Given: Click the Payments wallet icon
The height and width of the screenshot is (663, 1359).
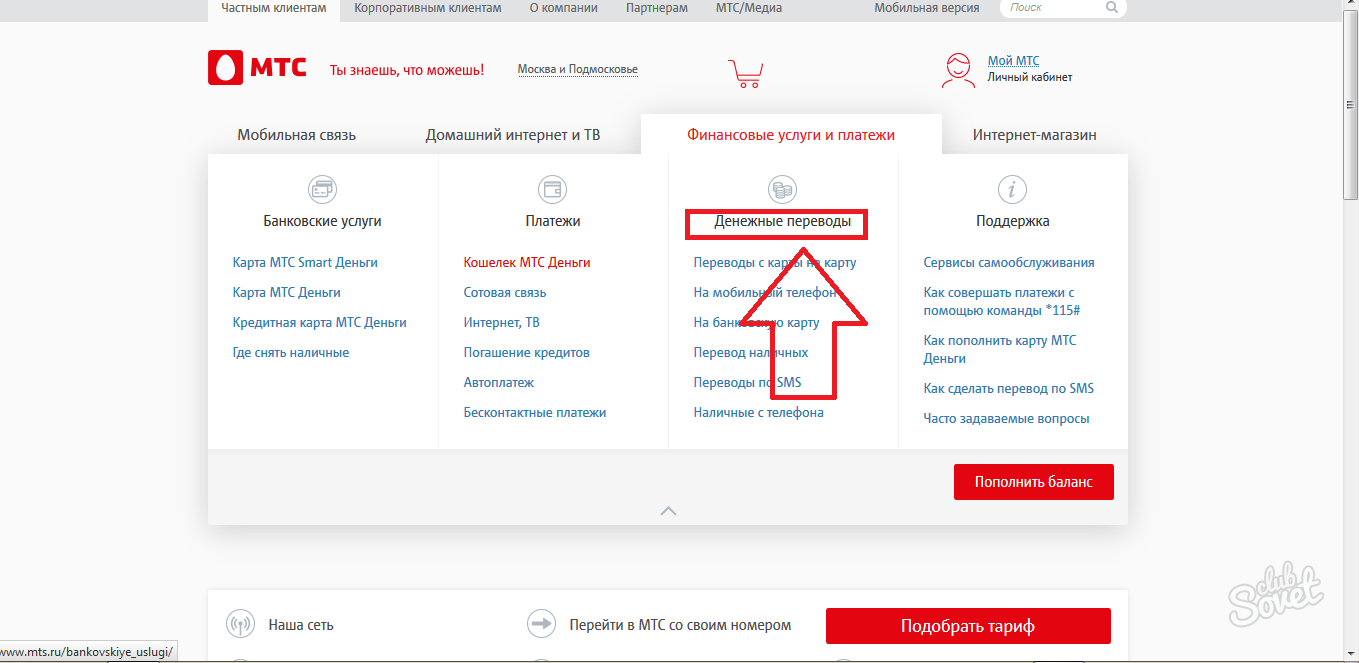Looking at the screenshot, I should (x=552, y=189).
